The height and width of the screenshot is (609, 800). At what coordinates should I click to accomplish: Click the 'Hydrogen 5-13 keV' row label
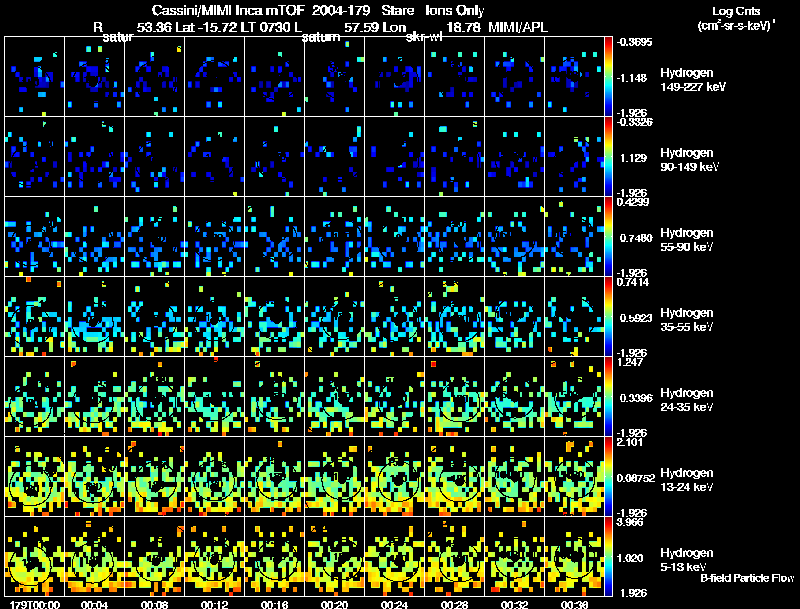(687, 560)
